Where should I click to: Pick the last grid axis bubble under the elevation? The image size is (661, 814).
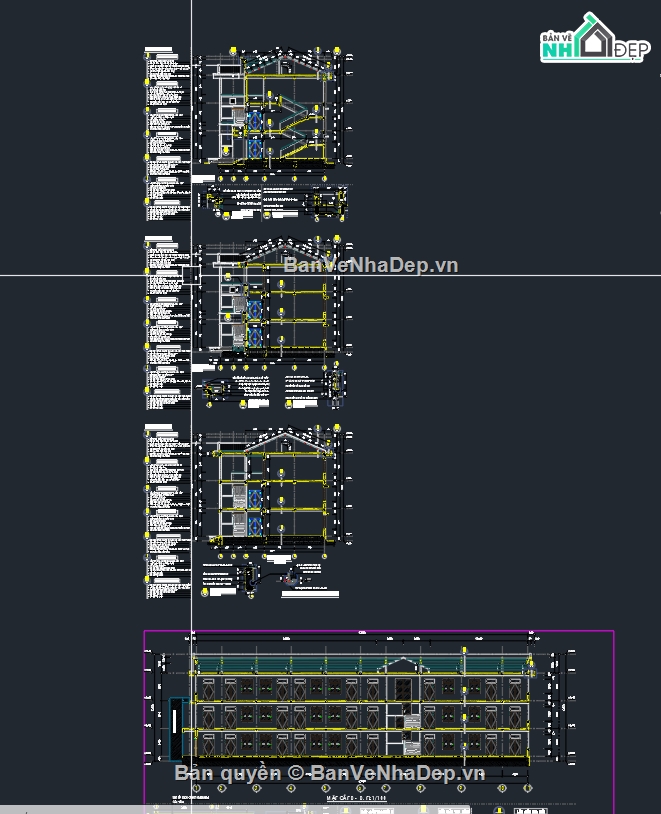pyautogui.click(x=528, y=788)
